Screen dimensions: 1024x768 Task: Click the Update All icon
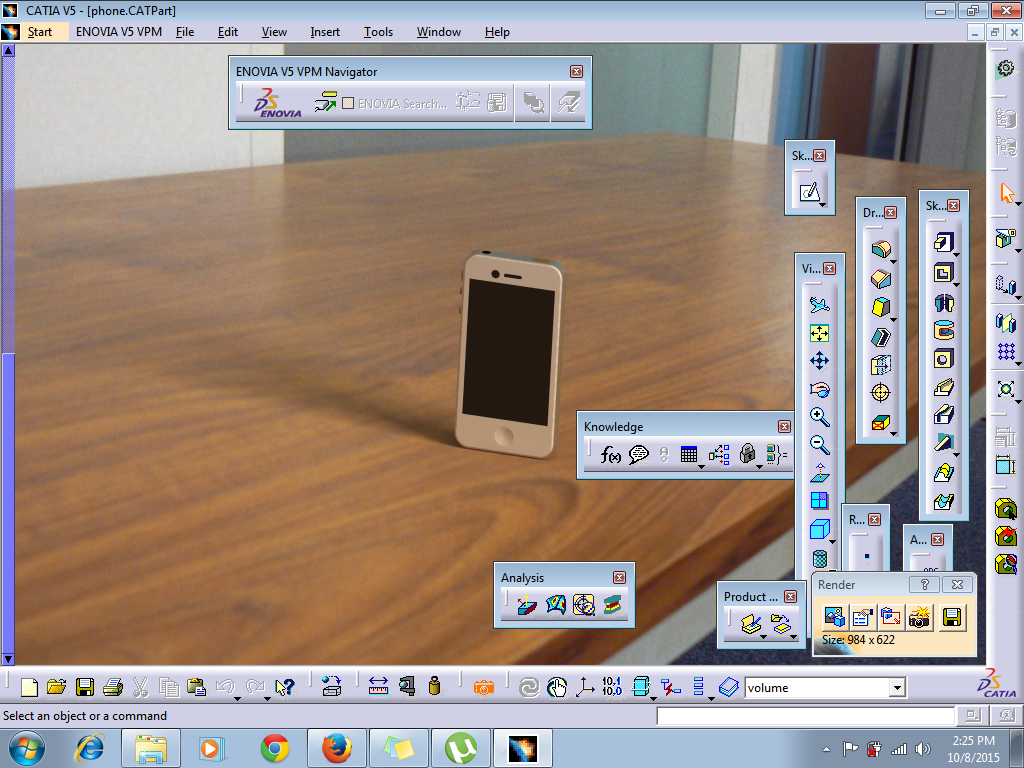pyautogui.click(x=528, y=687)
